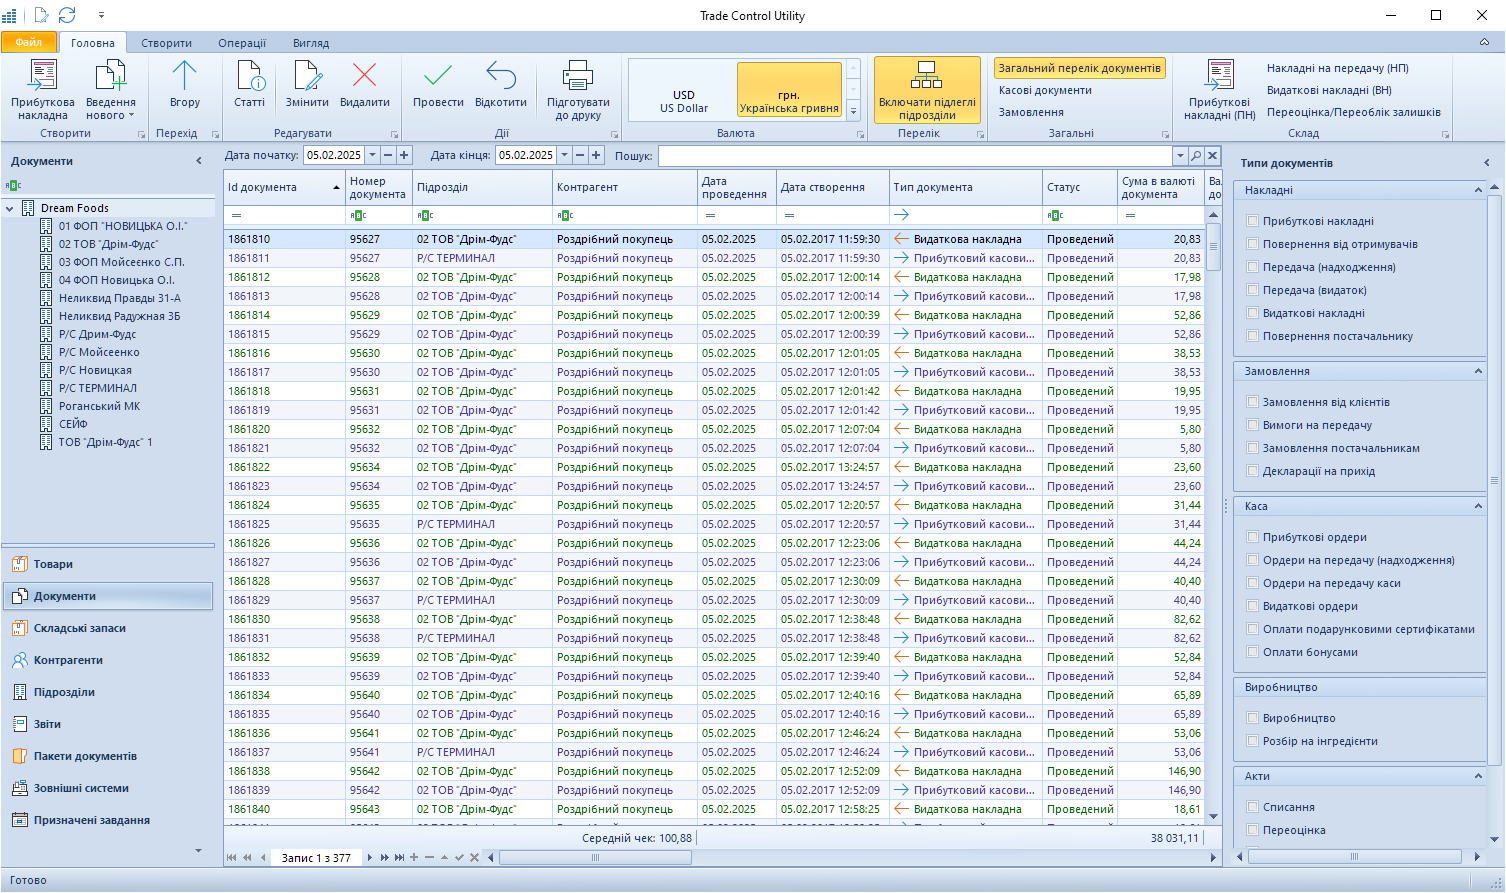Screen dimensions: 1506x893
Task: Open Призначені завдання section
Action: point(108,820)
